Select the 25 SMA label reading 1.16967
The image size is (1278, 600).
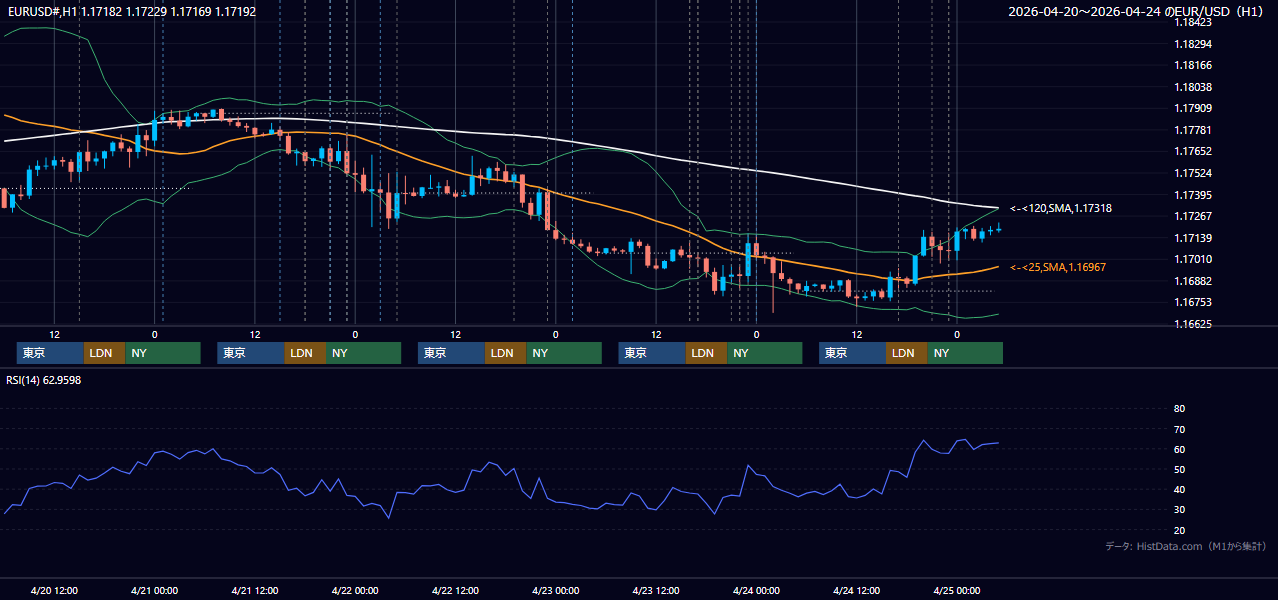click(x=1058, y=267)
